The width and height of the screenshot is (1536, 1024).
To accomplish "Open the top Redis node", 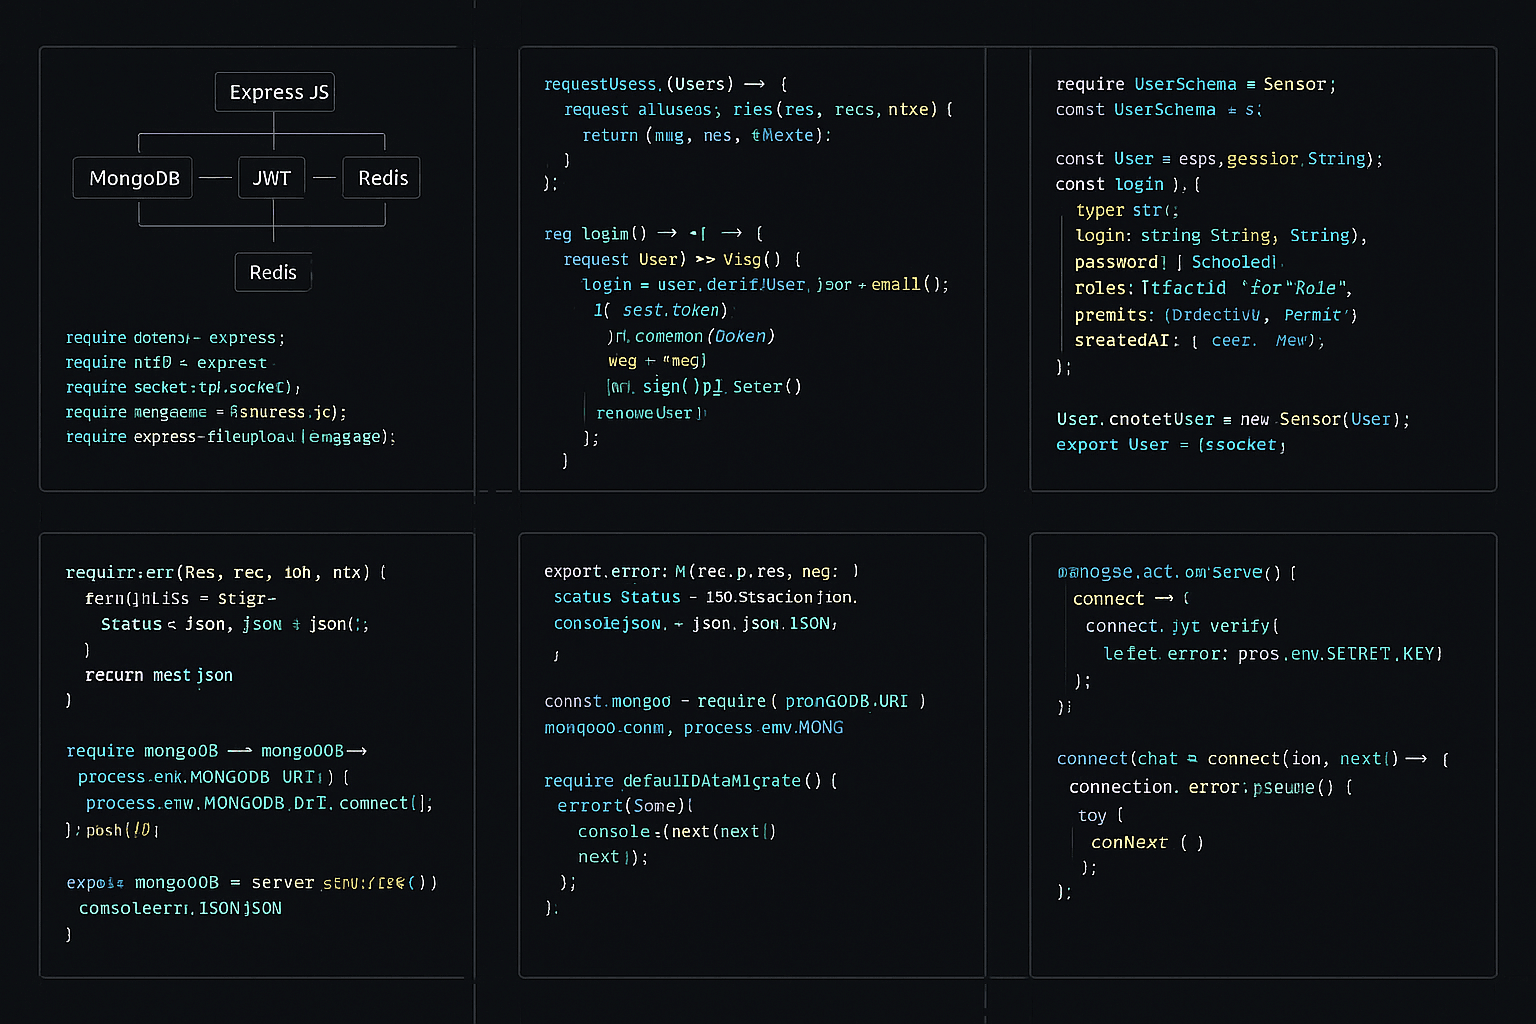I will click(381, 177).
